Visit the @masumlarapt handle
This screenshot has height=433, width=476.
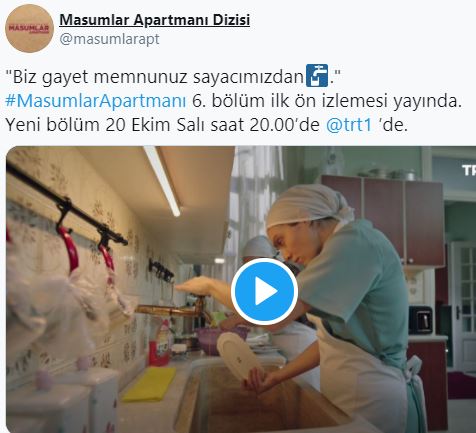coord(109,39)
